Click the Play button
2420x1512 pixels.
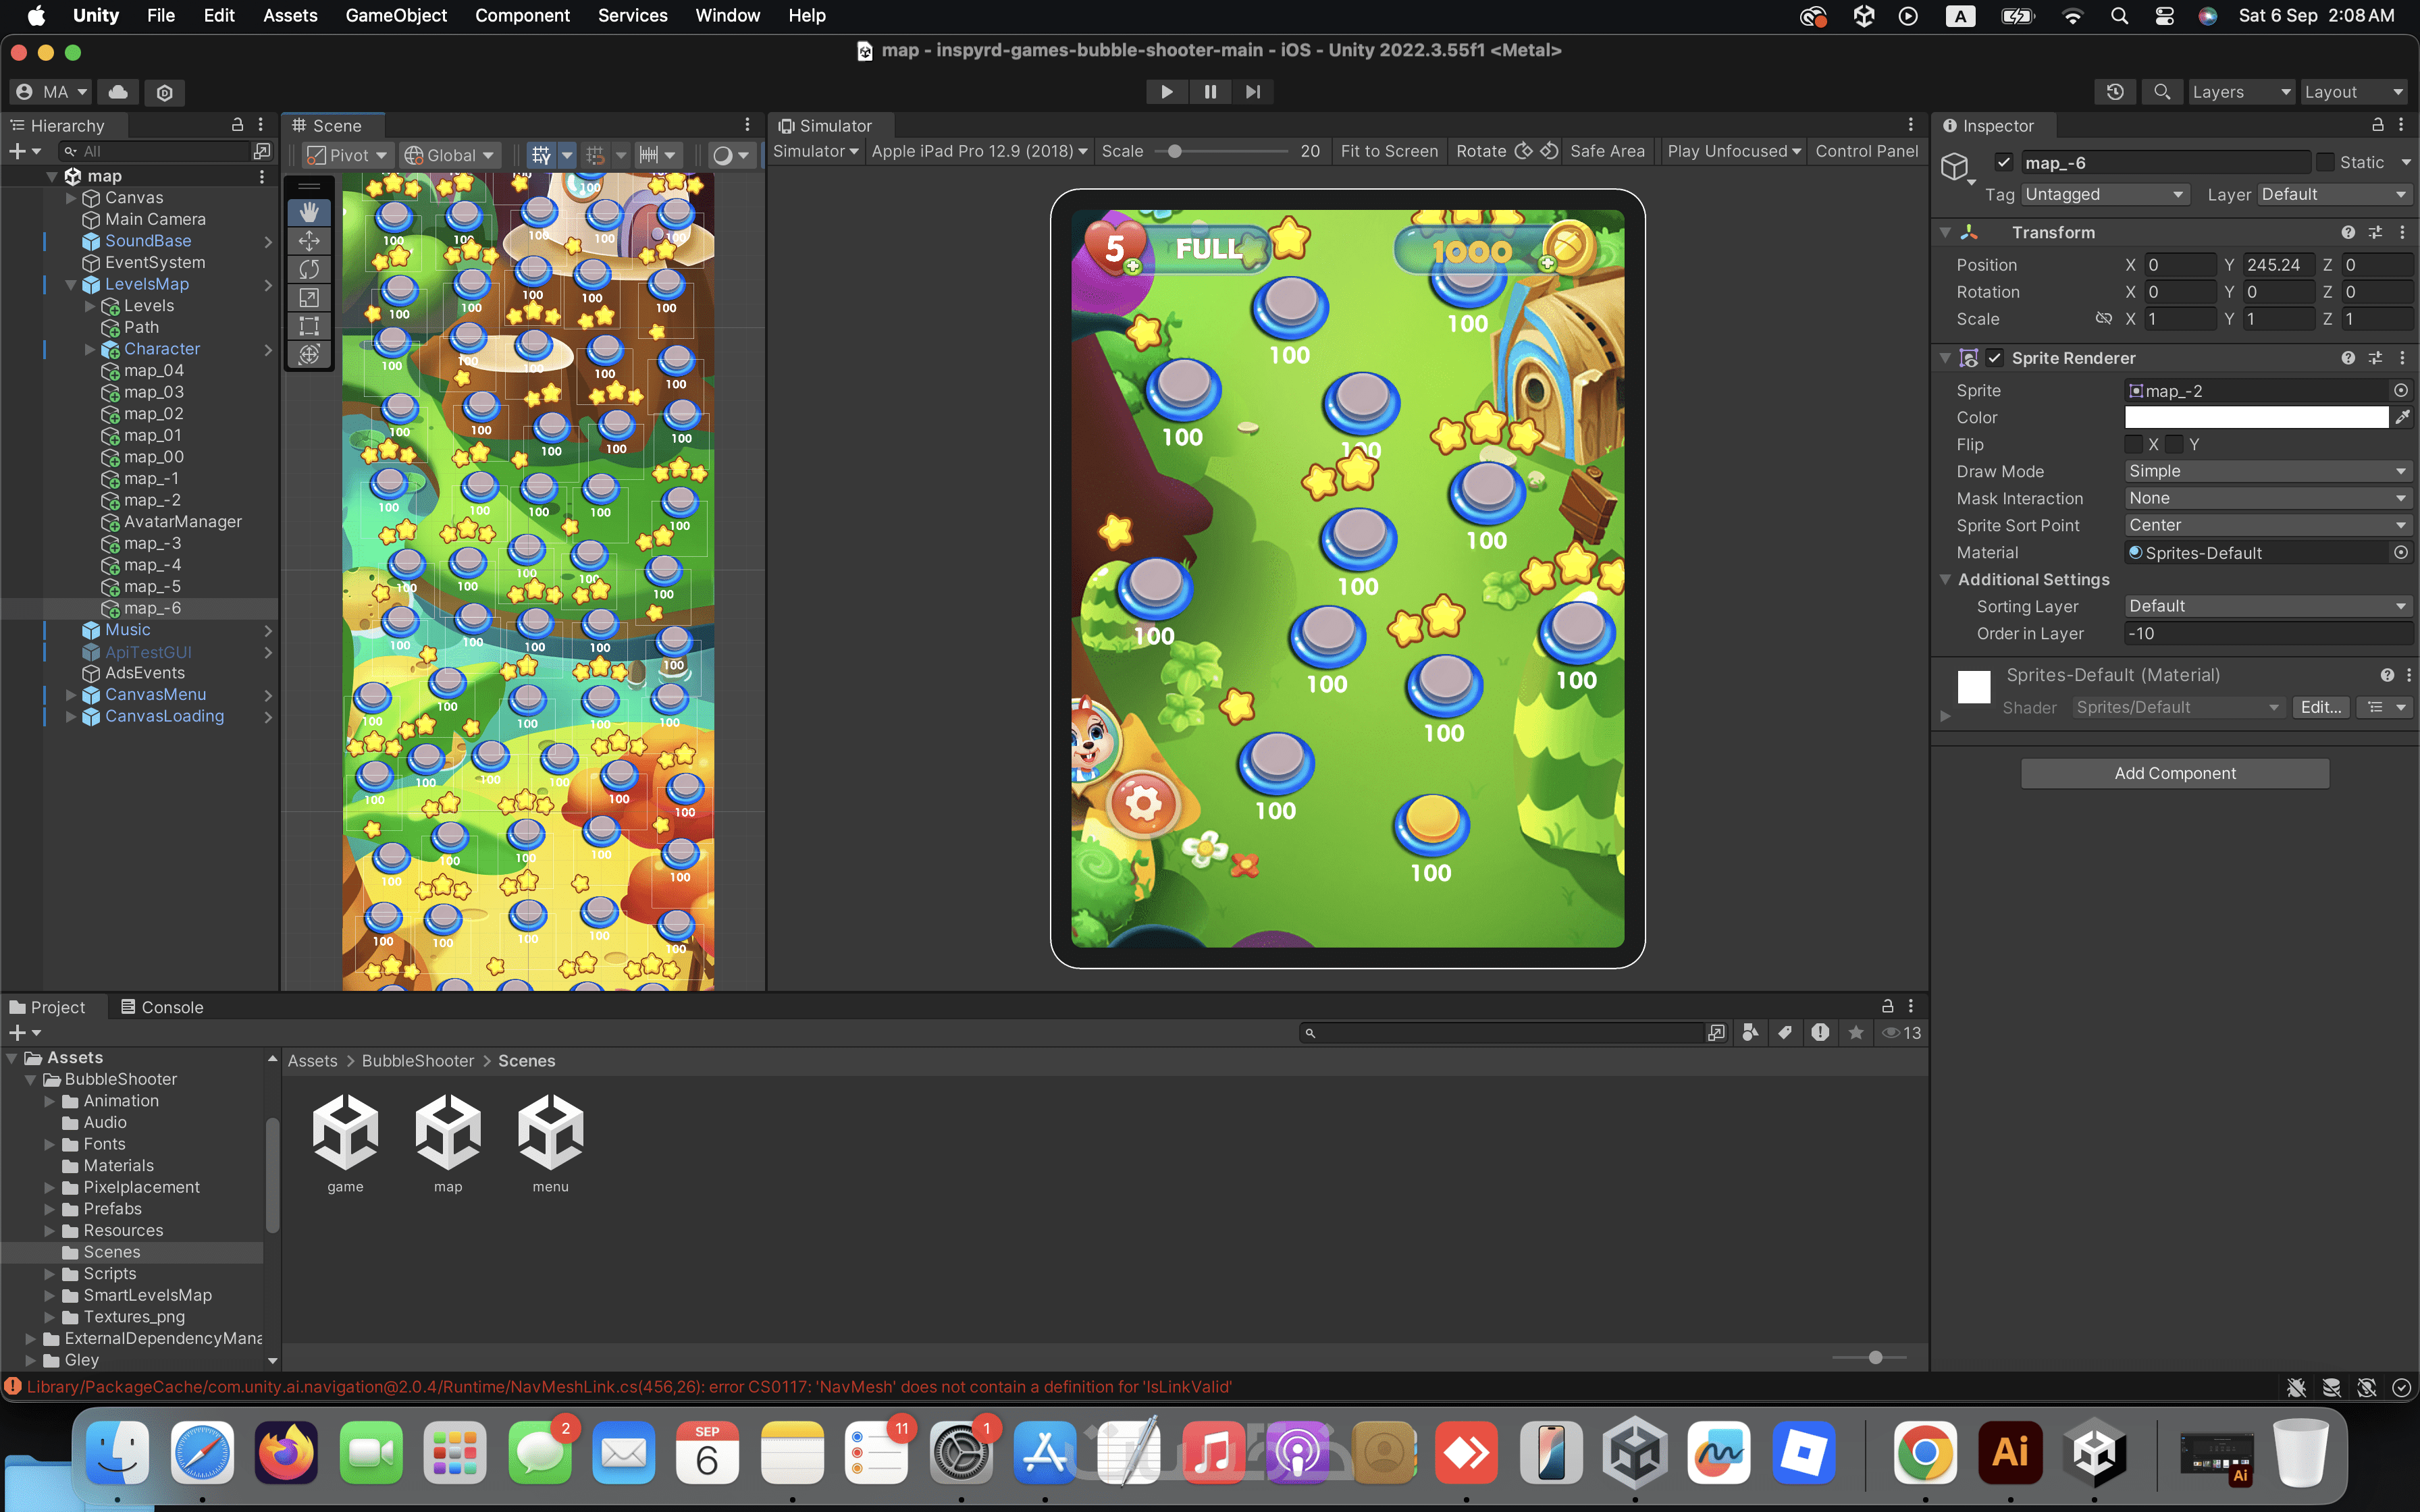click(1166, 92)
